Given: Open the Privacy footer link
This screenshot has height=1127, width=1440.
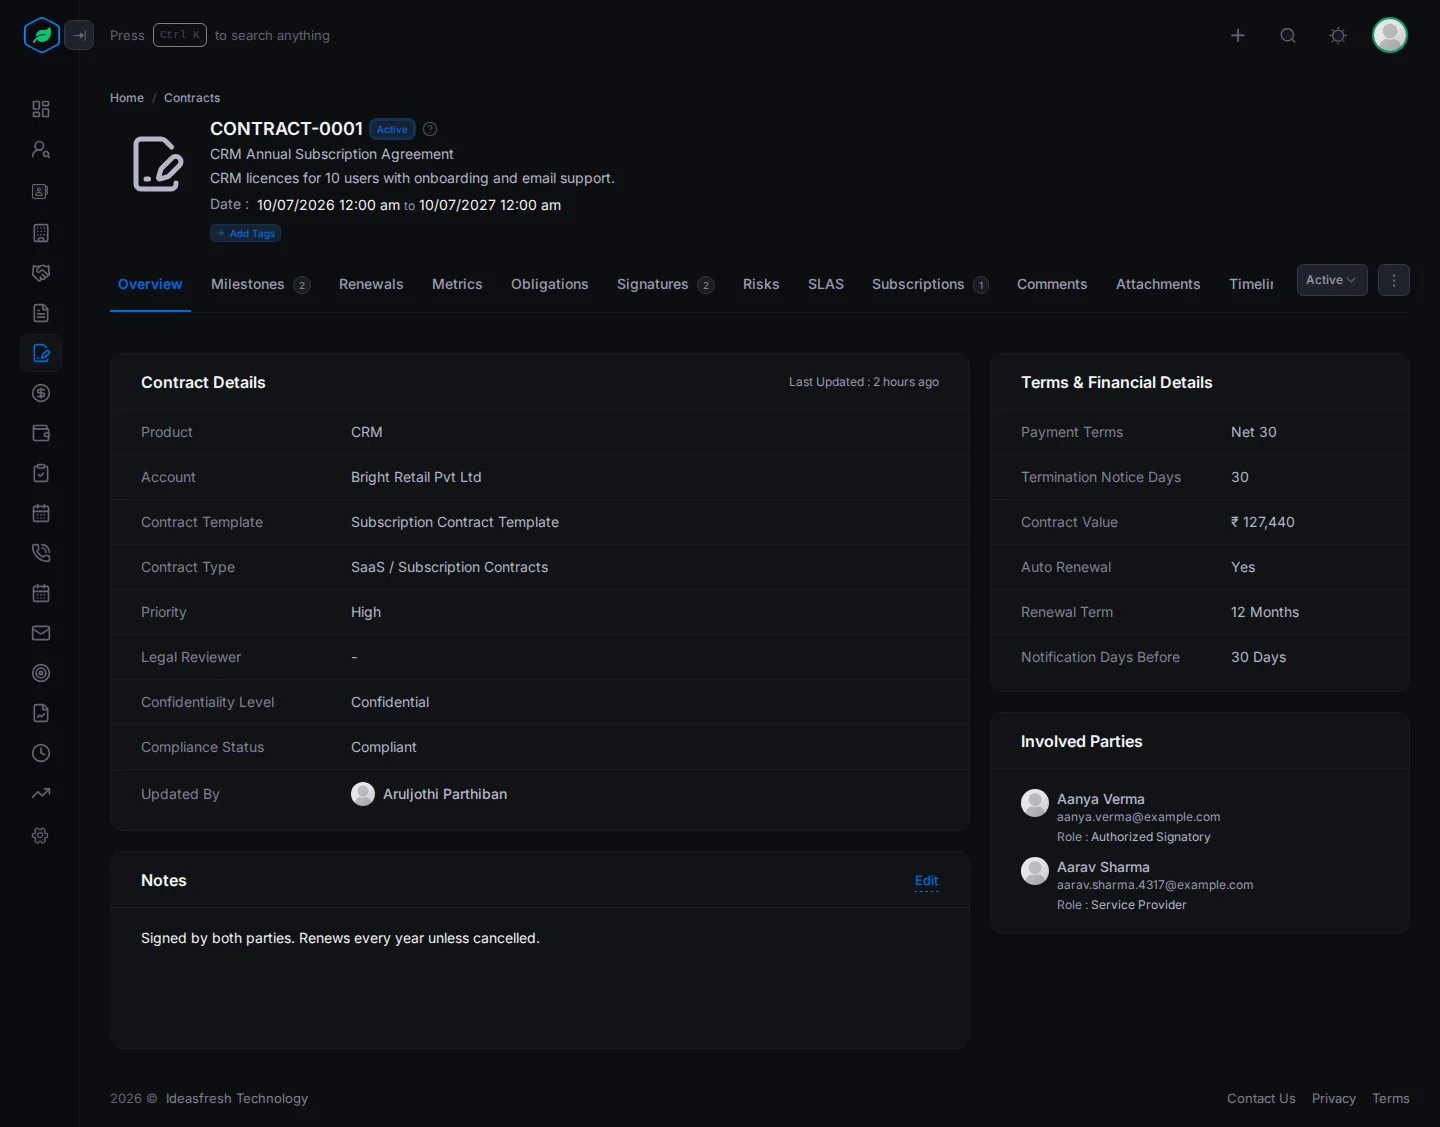Looking at the screenshot, I should (x=1334, y=1098).
